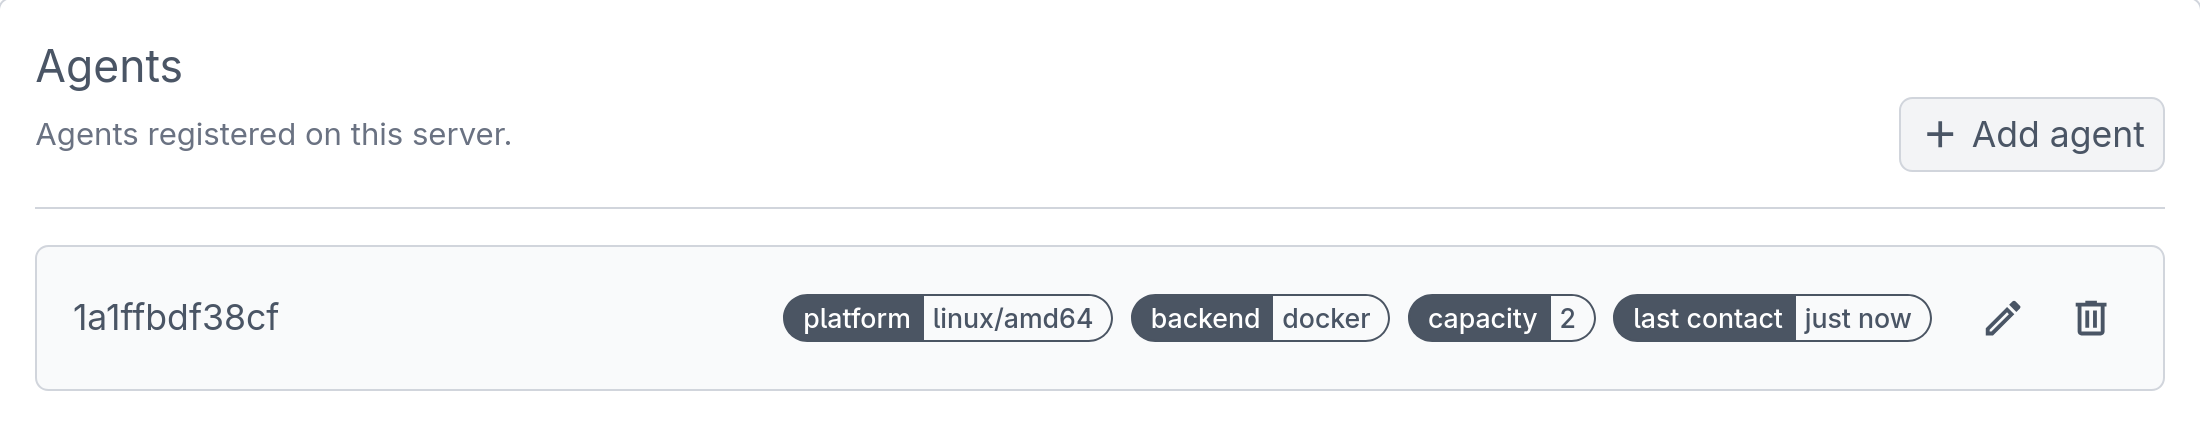
Task: Click the dark 'last contact' badge label
Action: click(x=1706, y=318)
